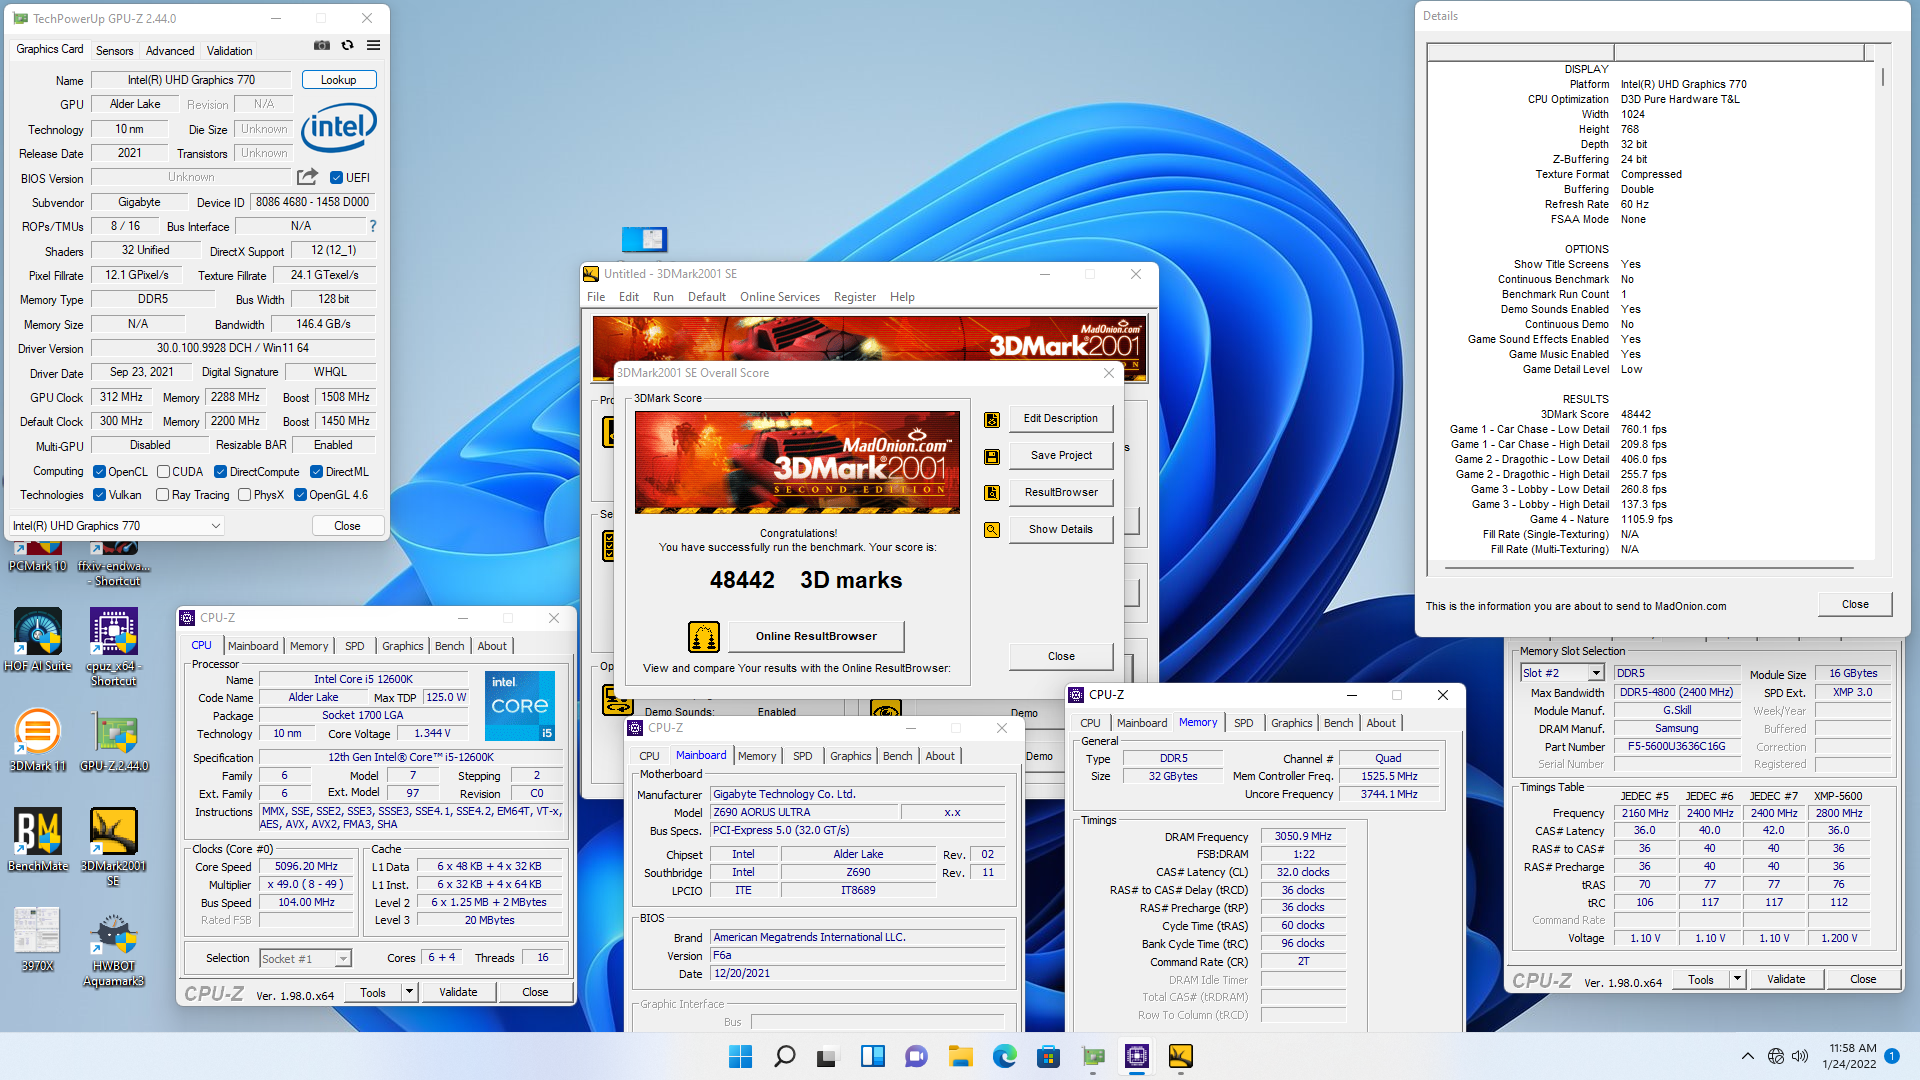The image size is (1920, 1080).
Task: Click the Bus Interface question mark icon
Action: pos(373,226)
